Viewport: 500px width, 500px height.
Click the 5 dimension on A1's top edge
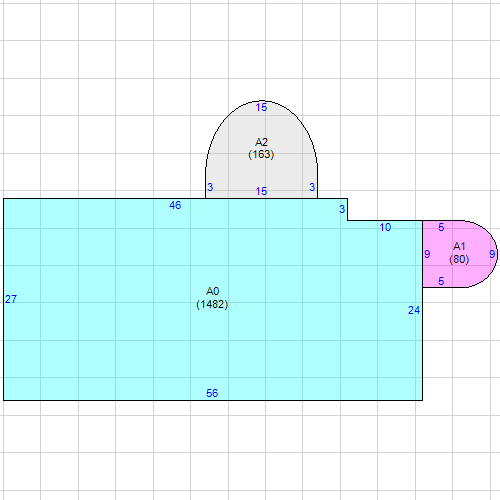441,227
